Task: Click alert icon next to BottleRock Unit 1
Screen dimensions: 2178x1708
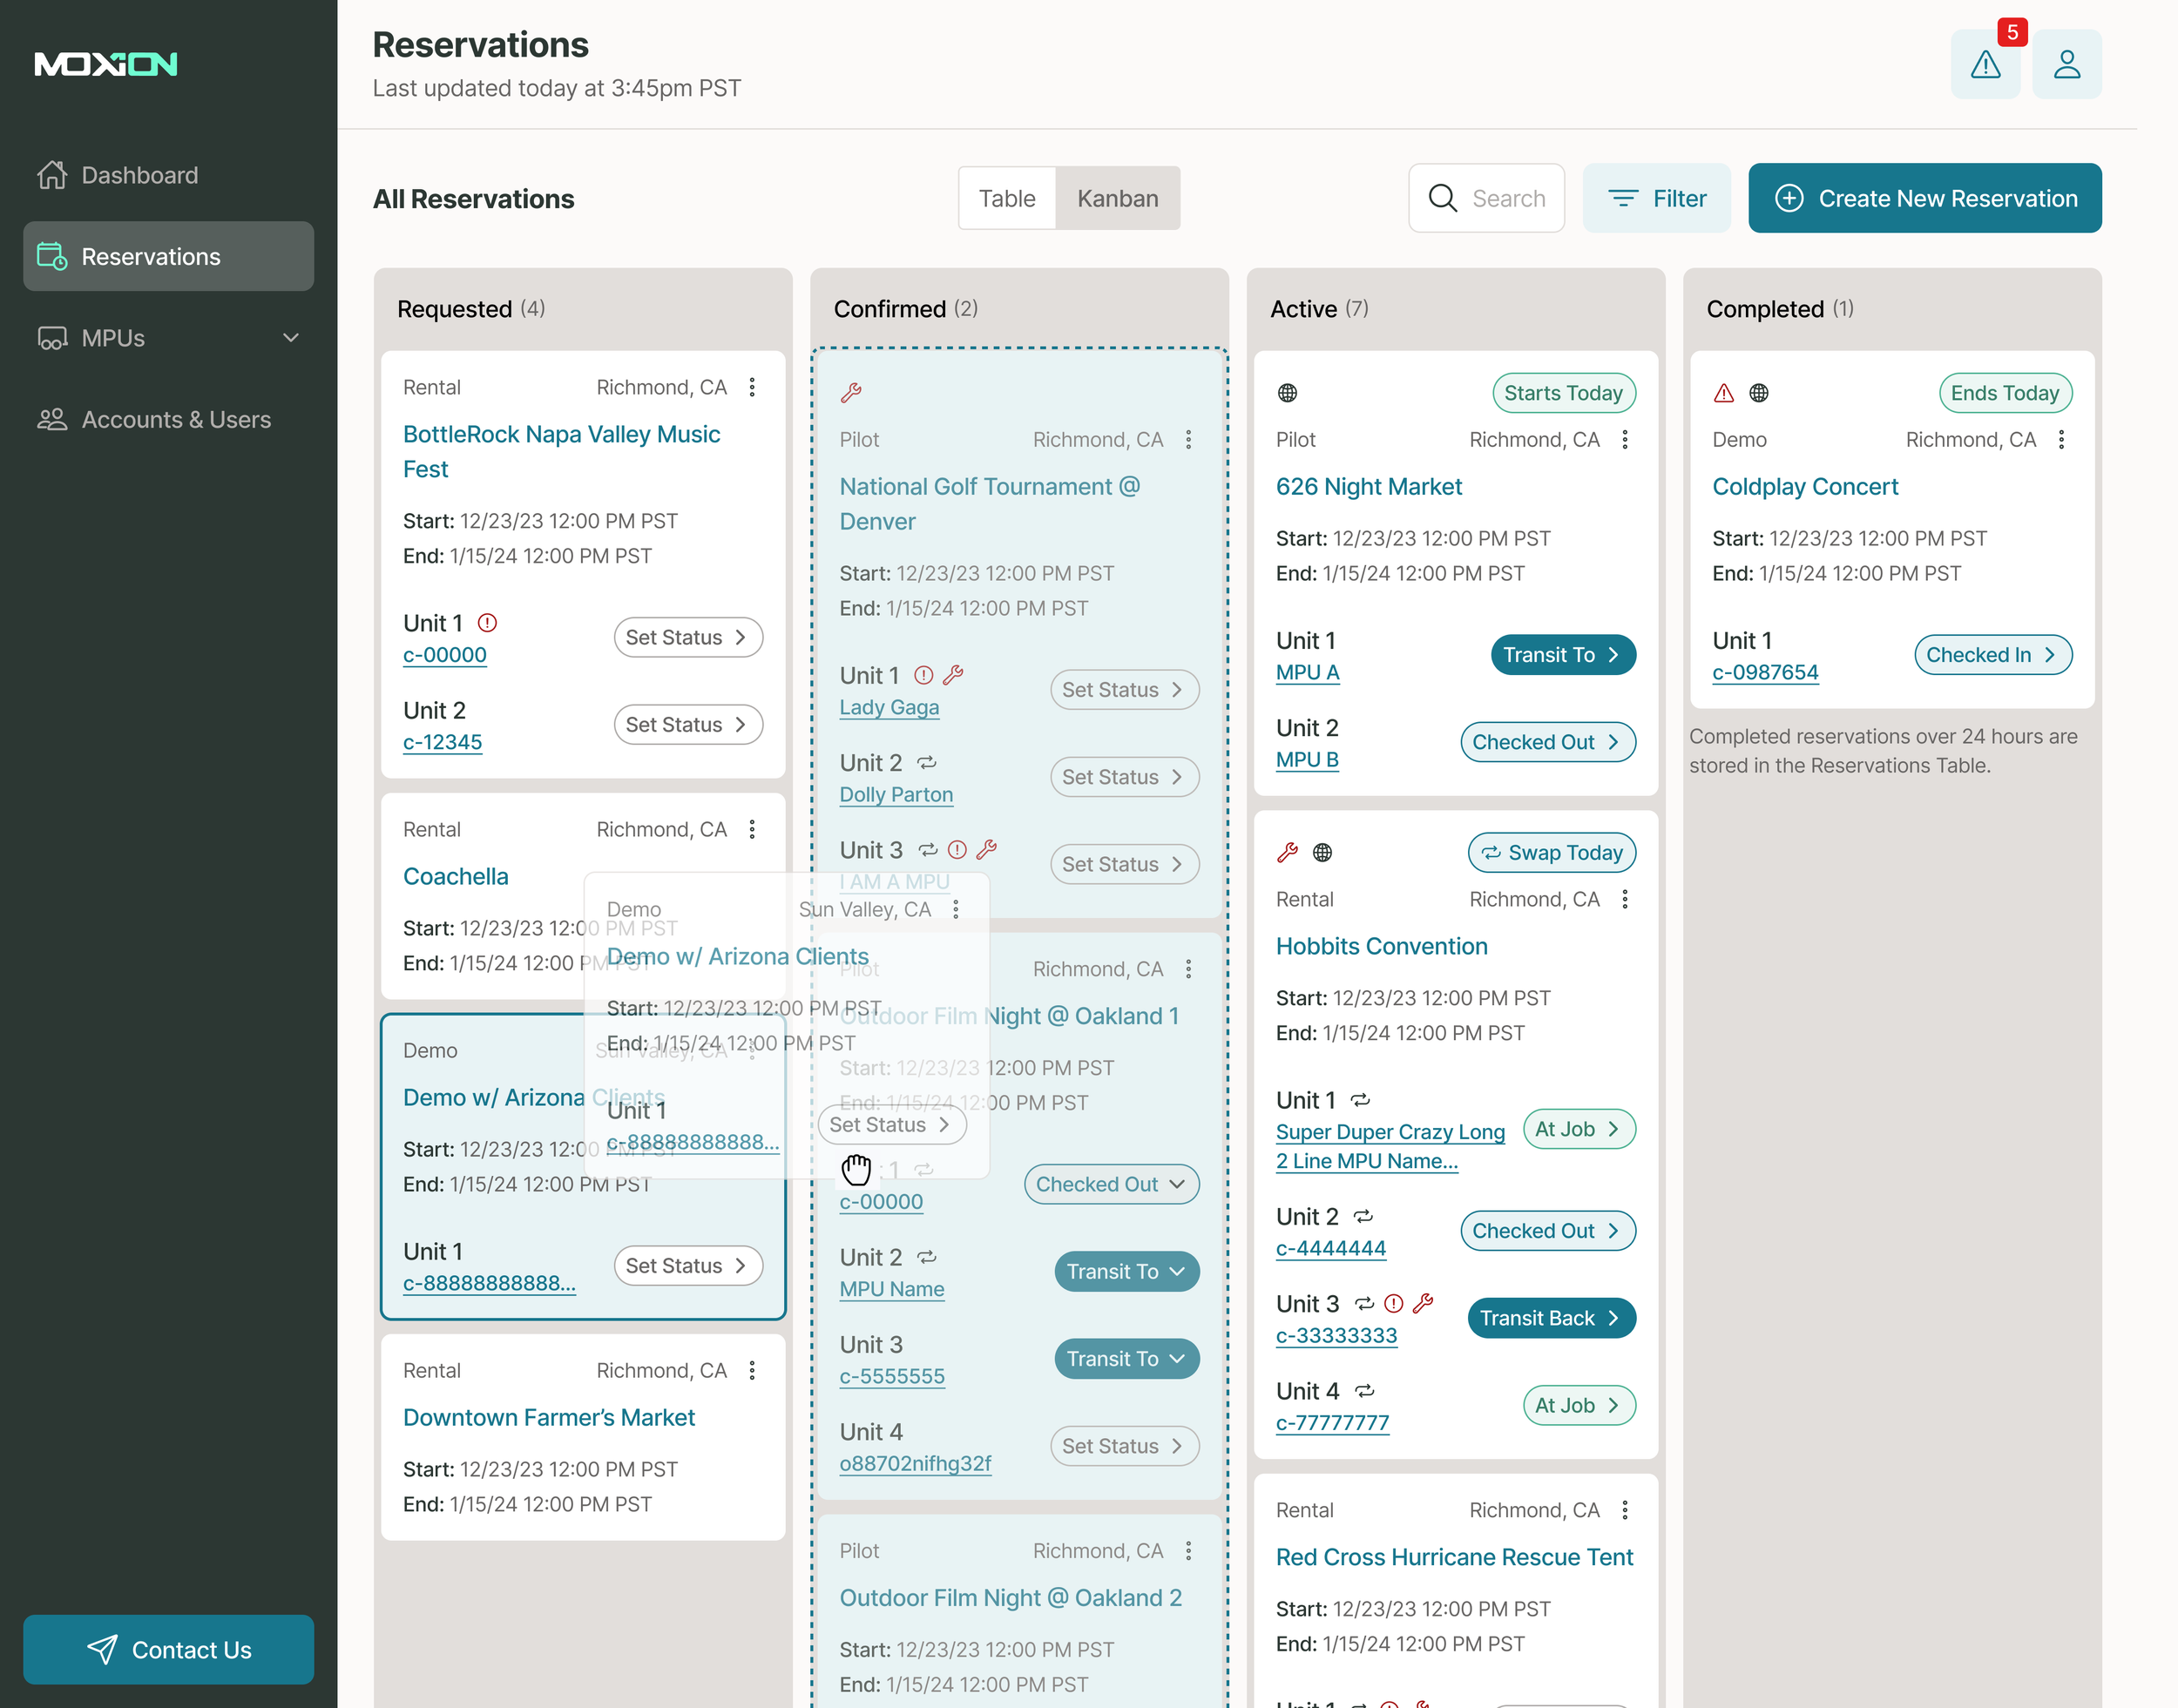Action: (x=487, y=623)
